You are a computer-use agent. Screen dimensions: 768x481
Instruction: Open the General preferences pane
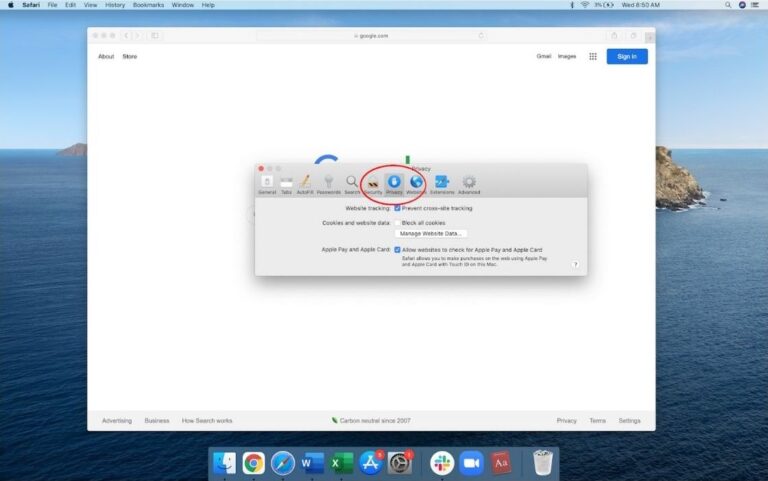(x=267, y=183)
